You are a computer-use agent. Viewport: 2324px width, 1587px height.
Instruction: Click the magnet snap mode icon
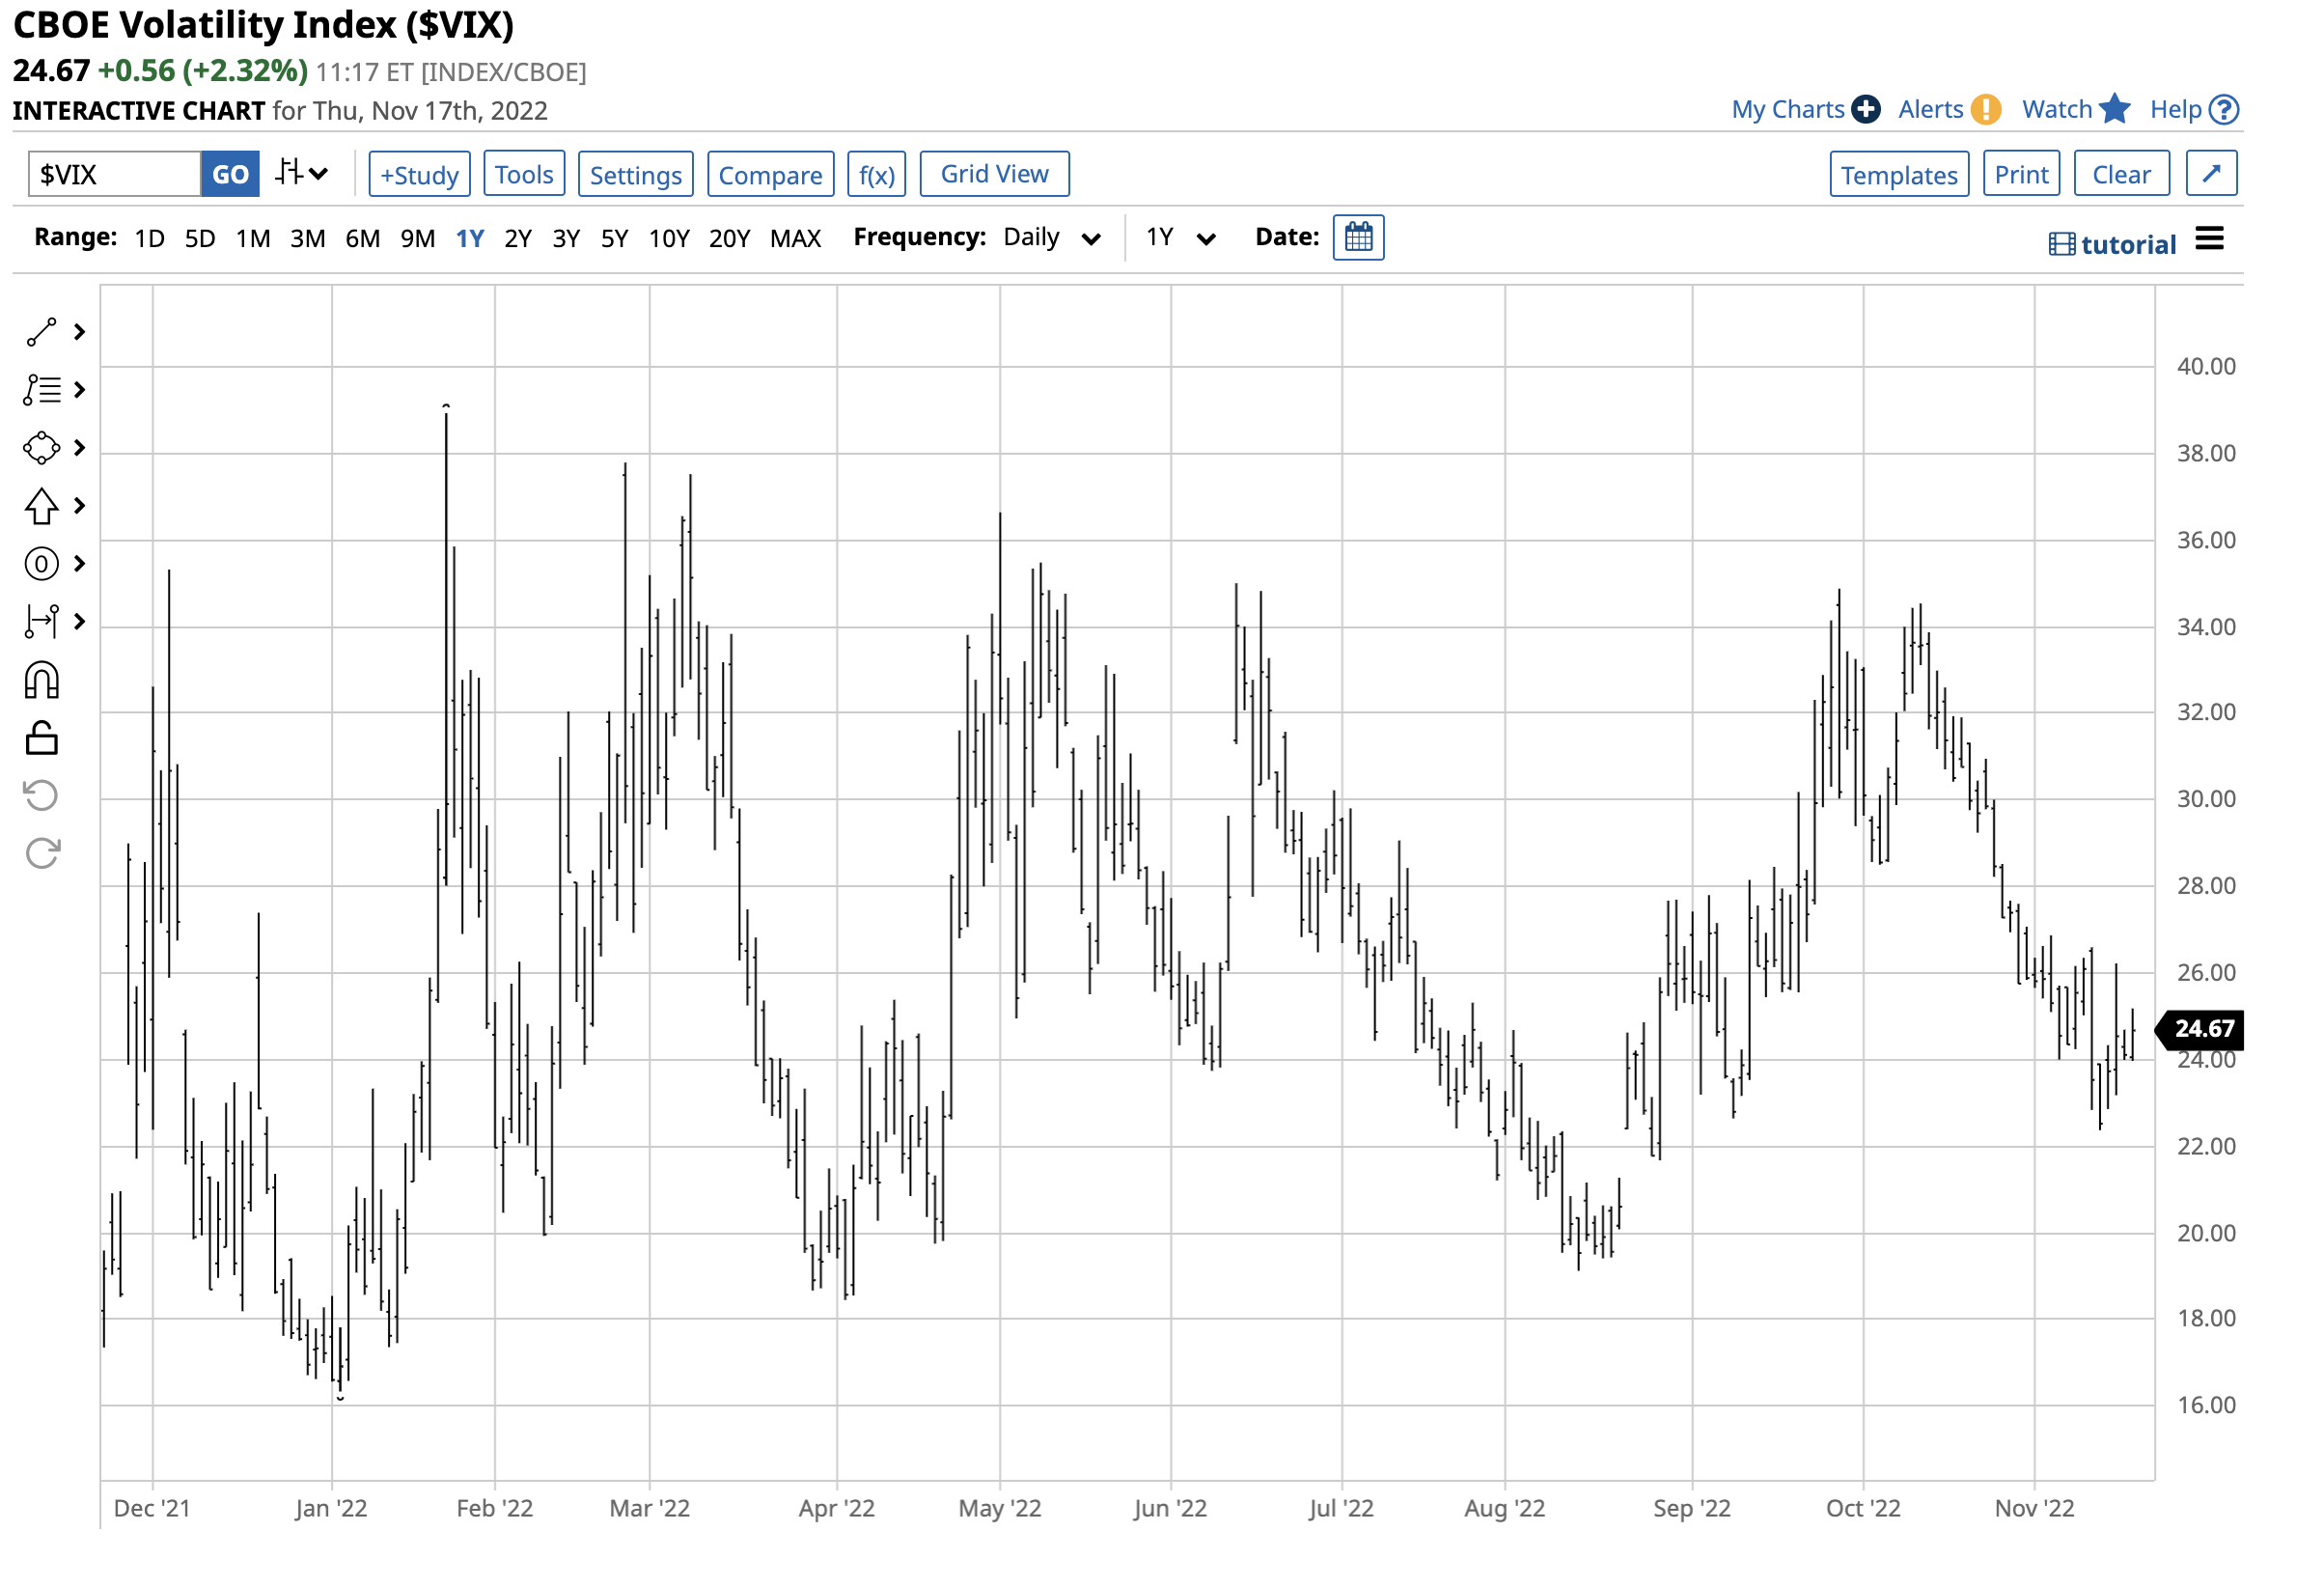coord(41,681)
